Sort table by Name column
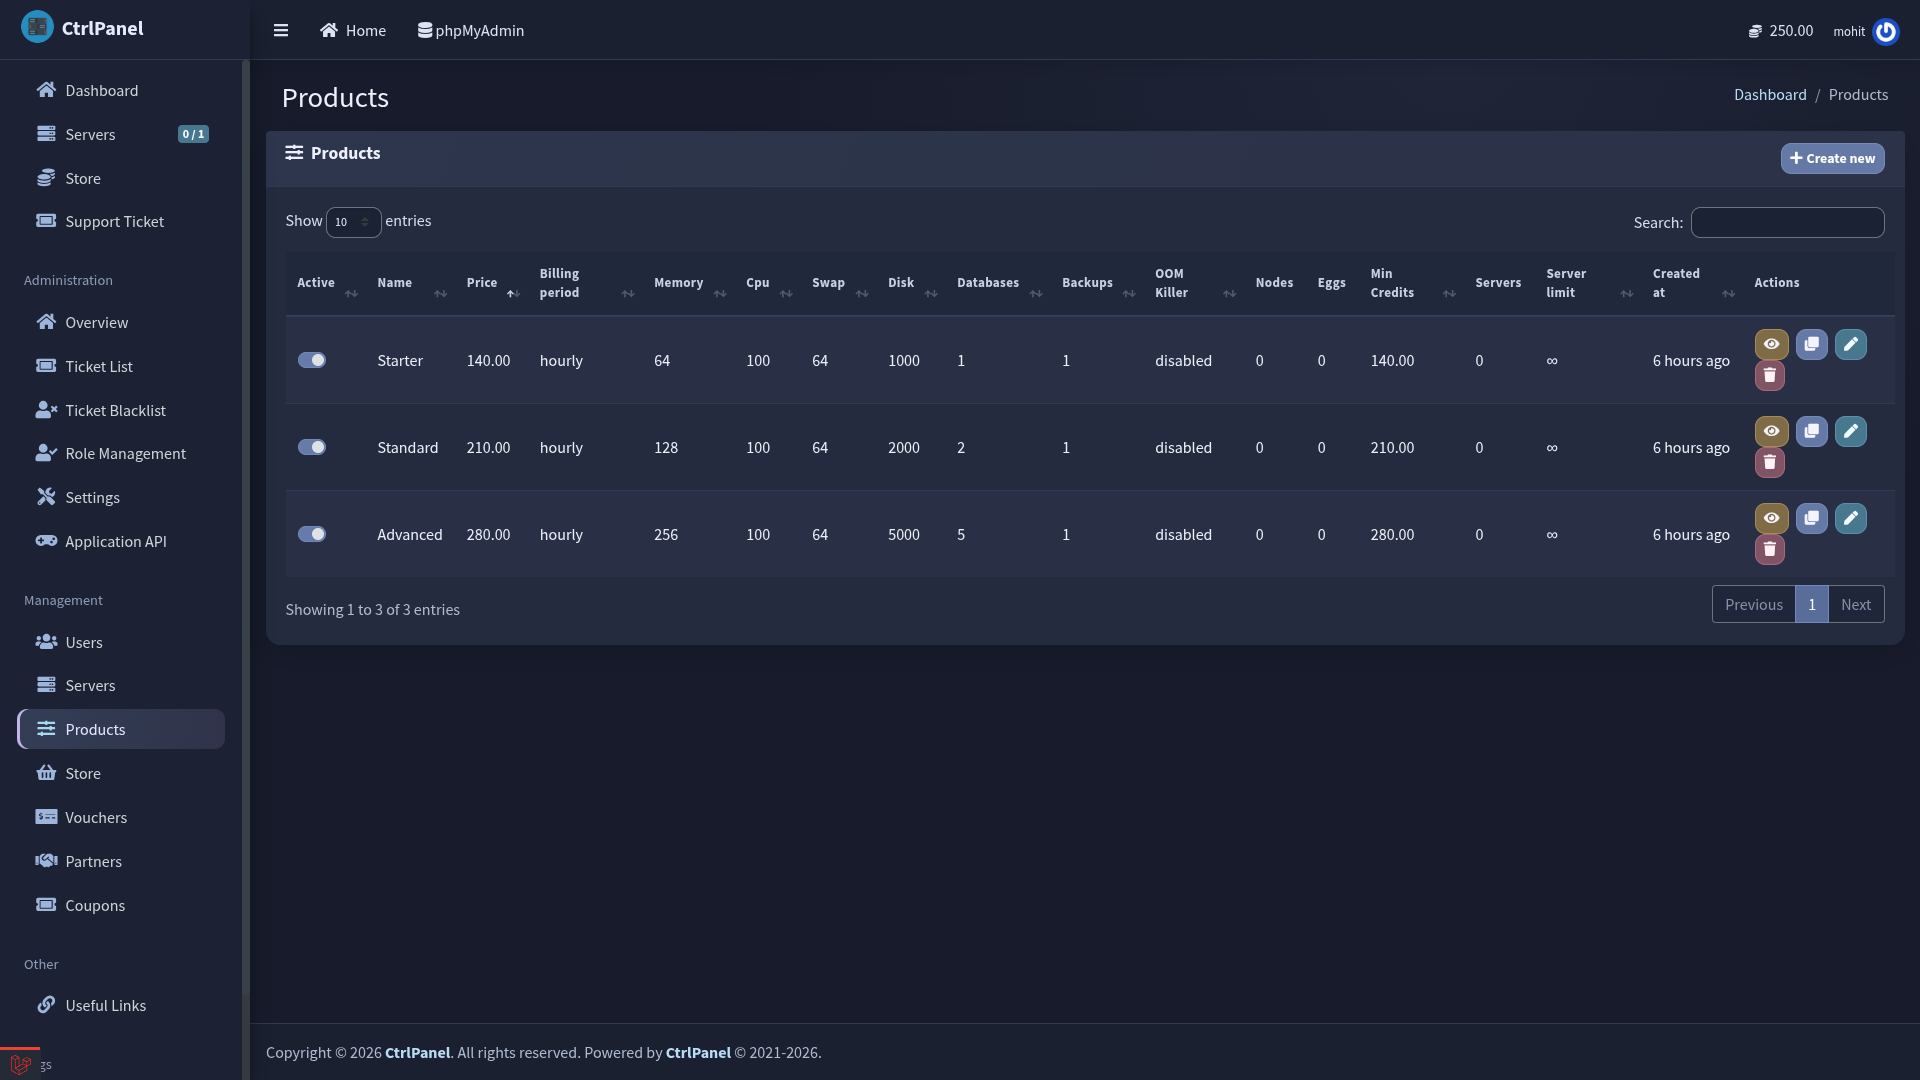This screenshot has height=1080, width=1920. 411,283
